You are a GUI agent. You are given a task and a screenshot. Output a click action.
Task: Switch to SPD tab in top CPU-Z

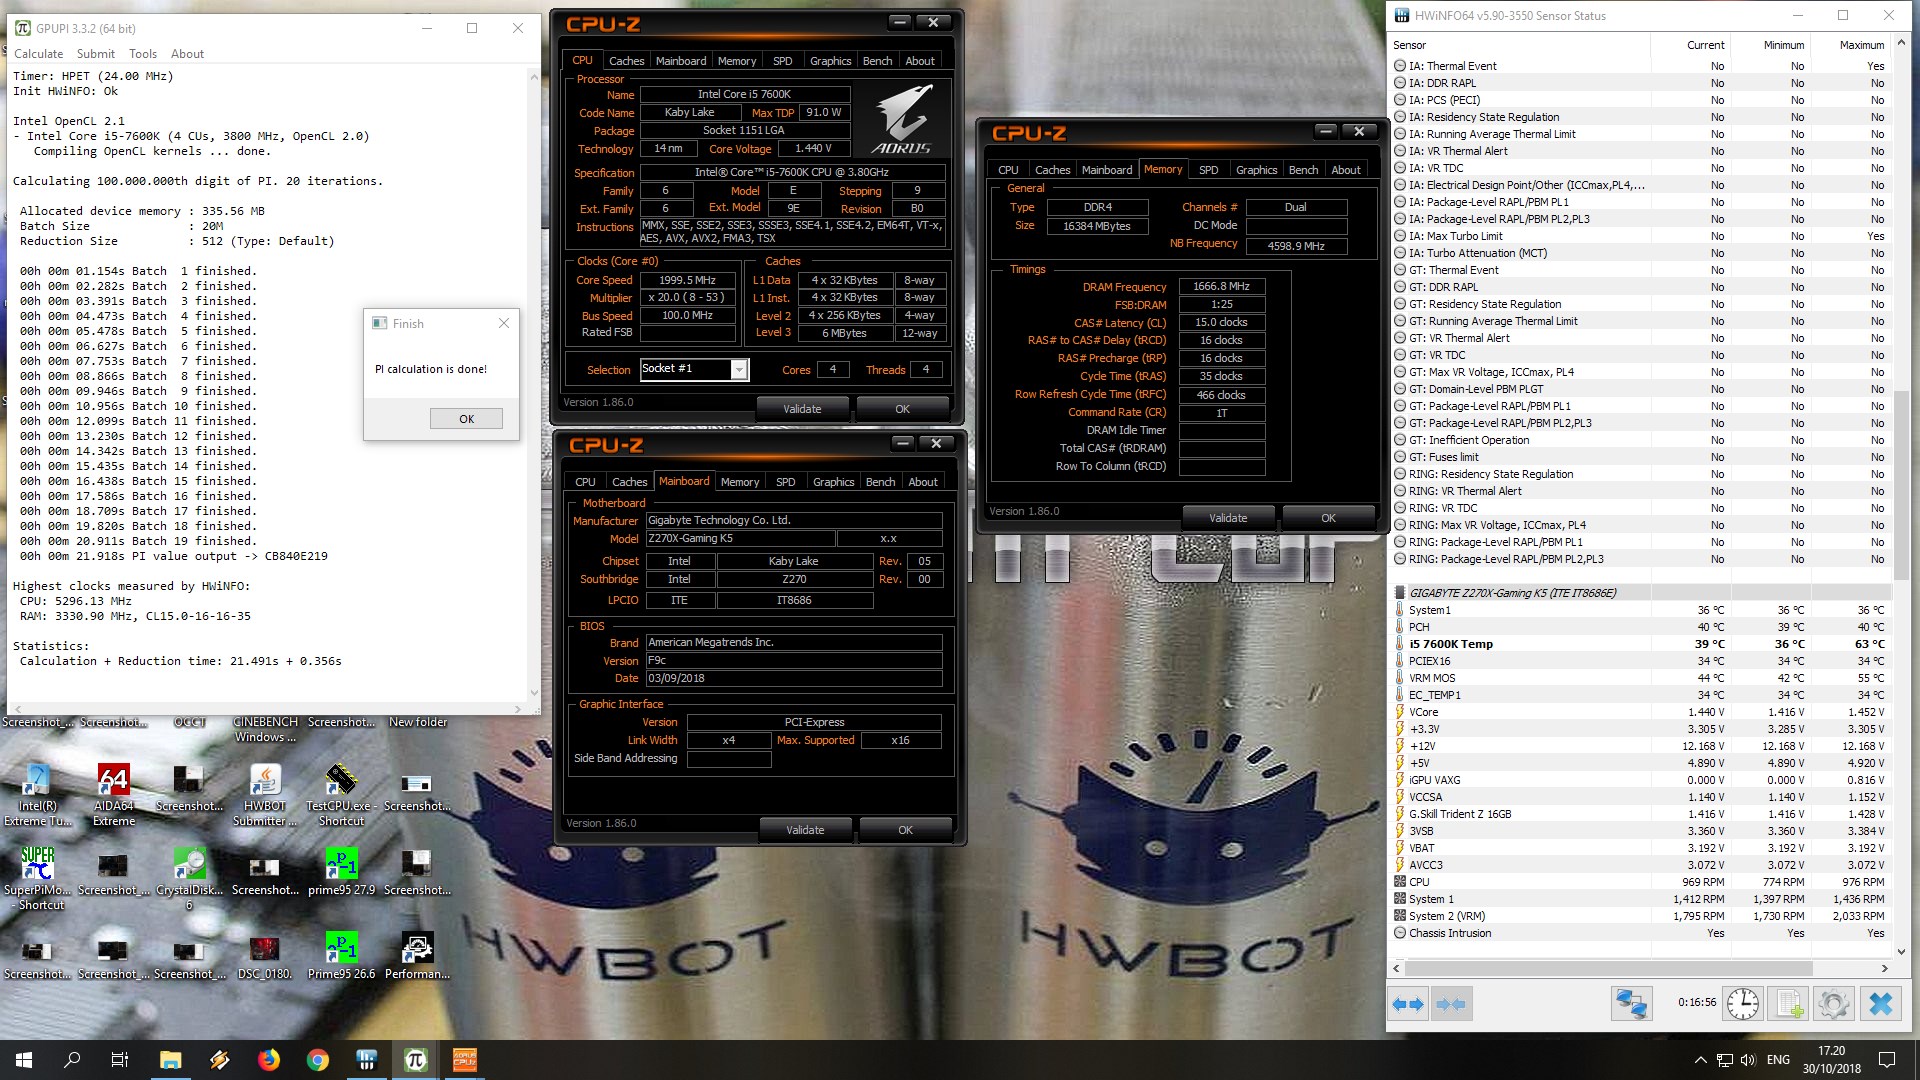click(x=783, y=61)
